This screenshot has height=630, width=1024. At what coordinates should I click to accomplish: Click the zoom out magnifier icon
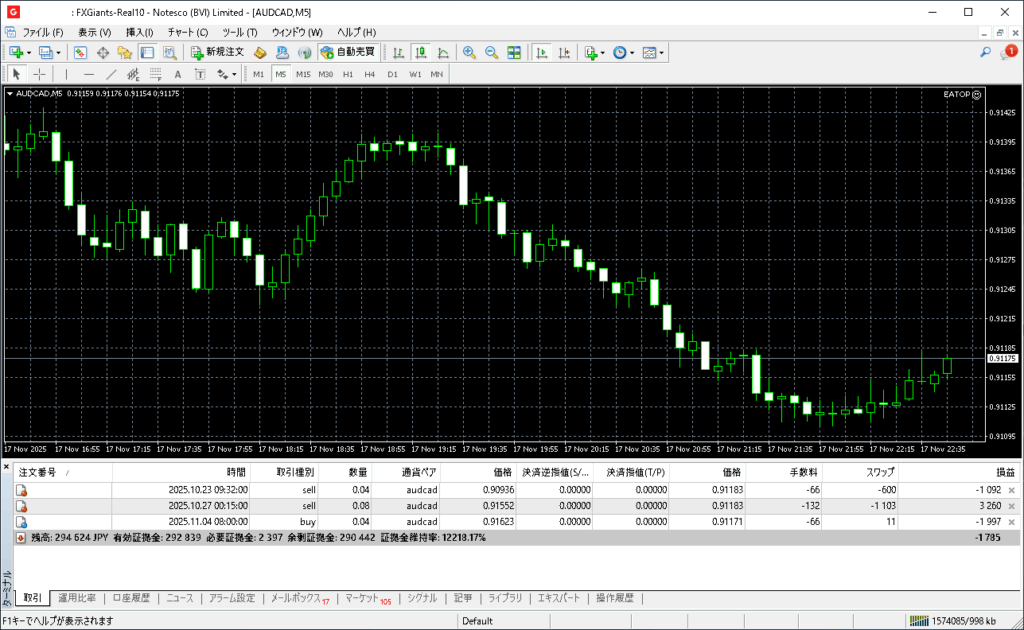(491, 52)
